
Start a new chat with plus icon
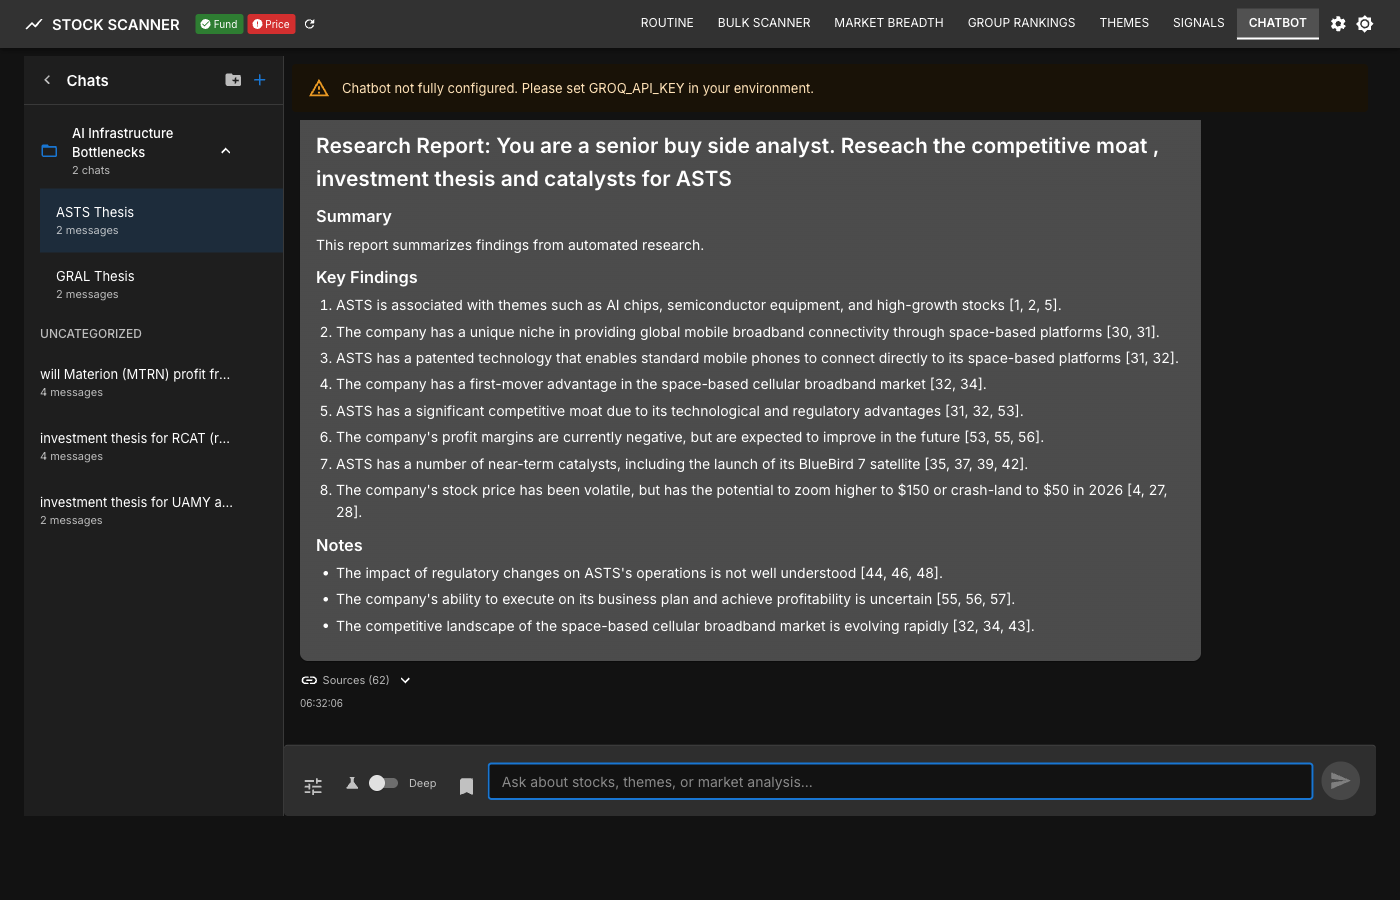point(260,80)
